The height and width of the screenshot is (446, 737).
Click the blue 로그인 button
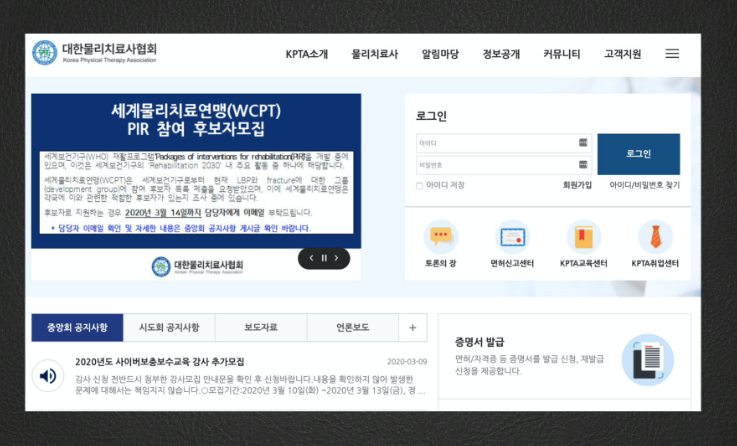[x=638, y=154]
